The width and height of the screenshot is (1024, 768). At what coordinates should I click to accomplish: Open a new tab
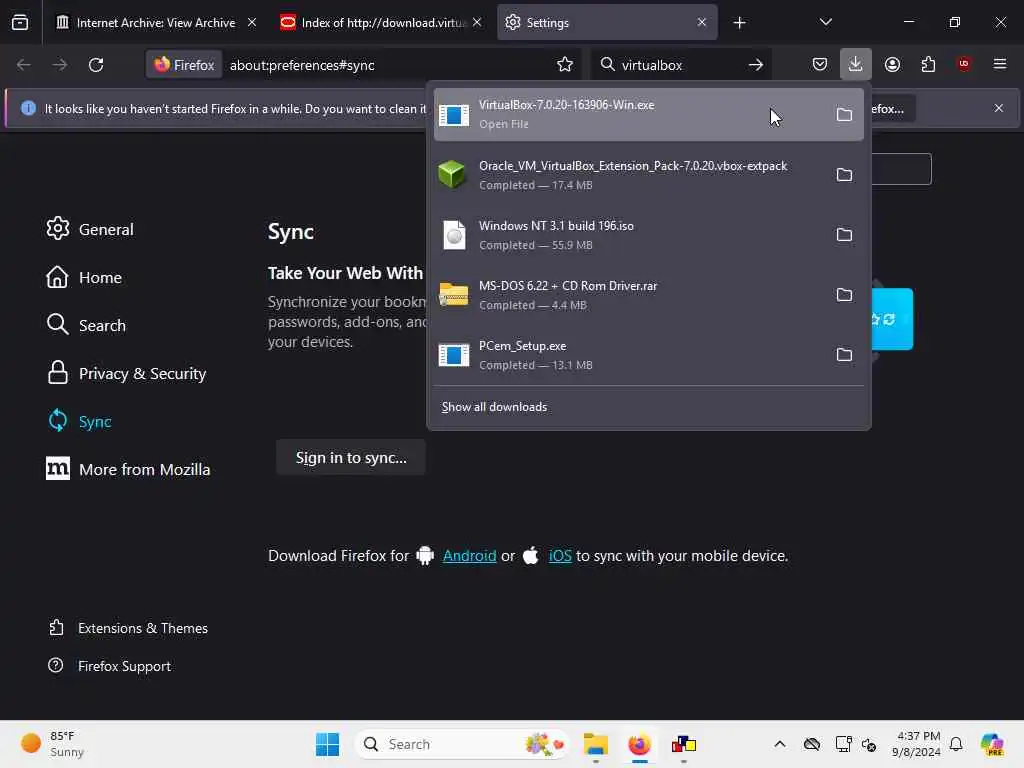739,23
